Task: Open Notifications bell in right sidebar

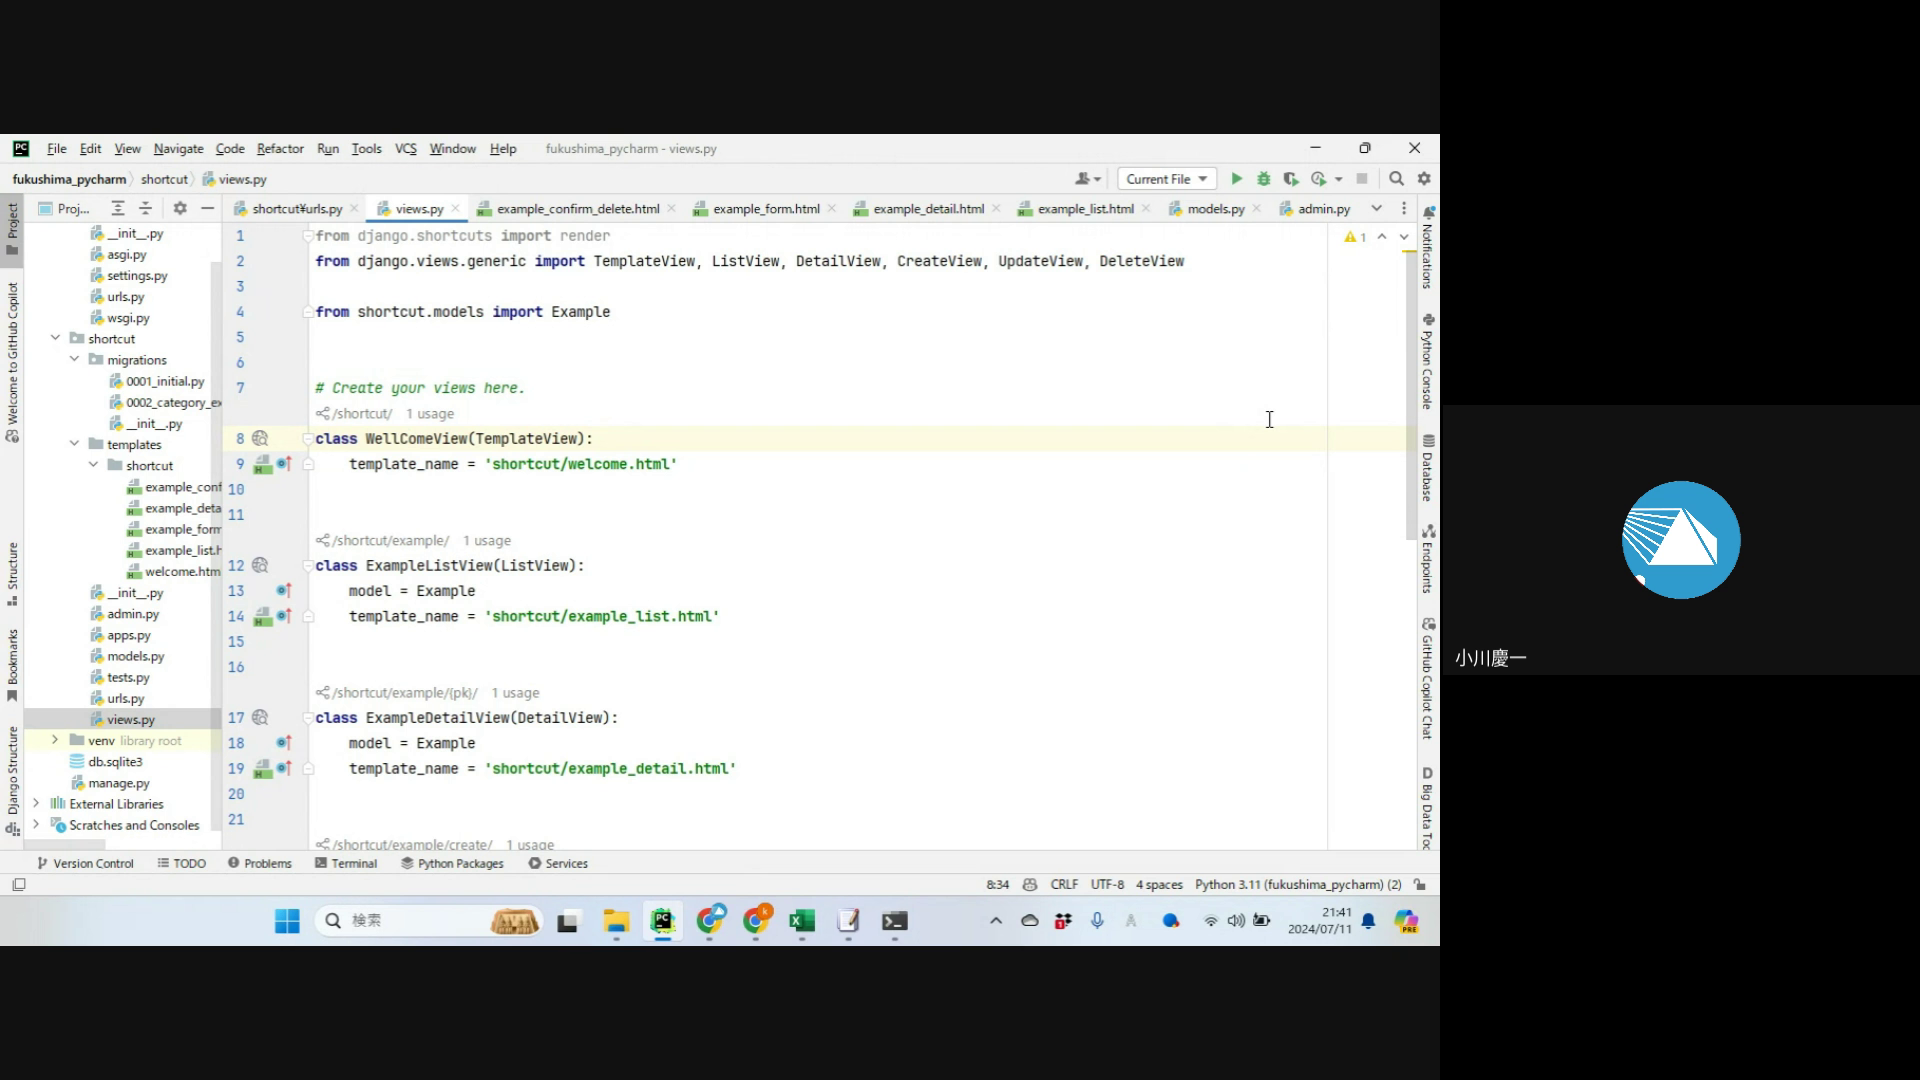Action: [x=1429, y=213]
